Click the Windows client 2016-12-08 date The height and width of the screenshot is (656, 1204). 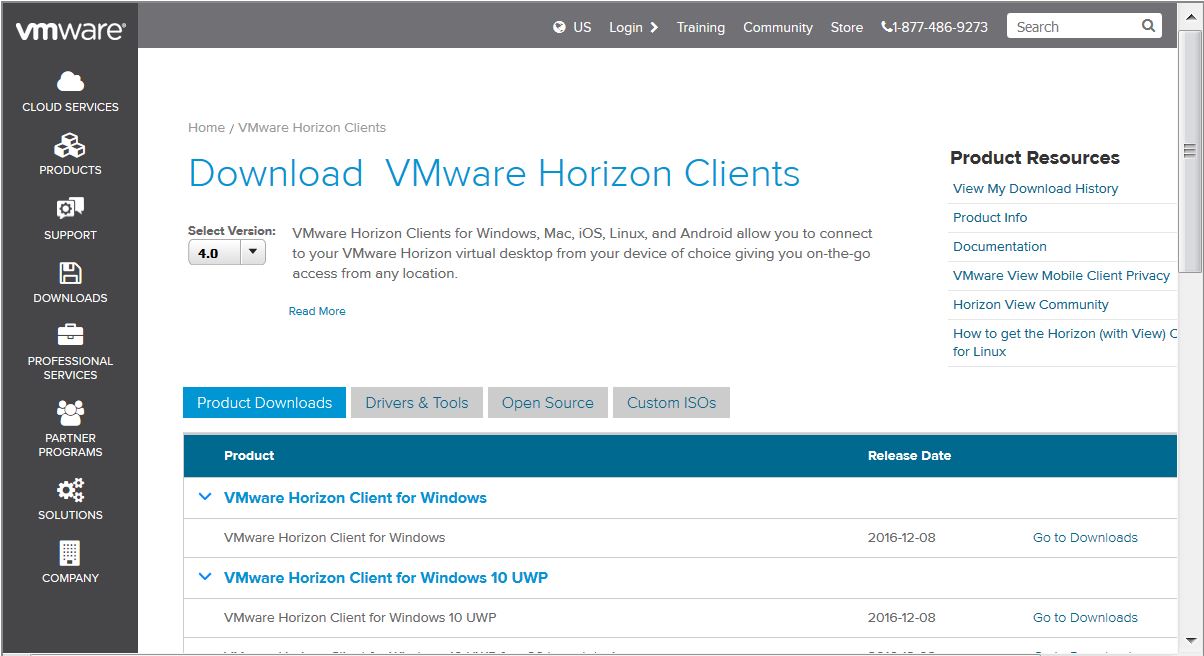901,537
